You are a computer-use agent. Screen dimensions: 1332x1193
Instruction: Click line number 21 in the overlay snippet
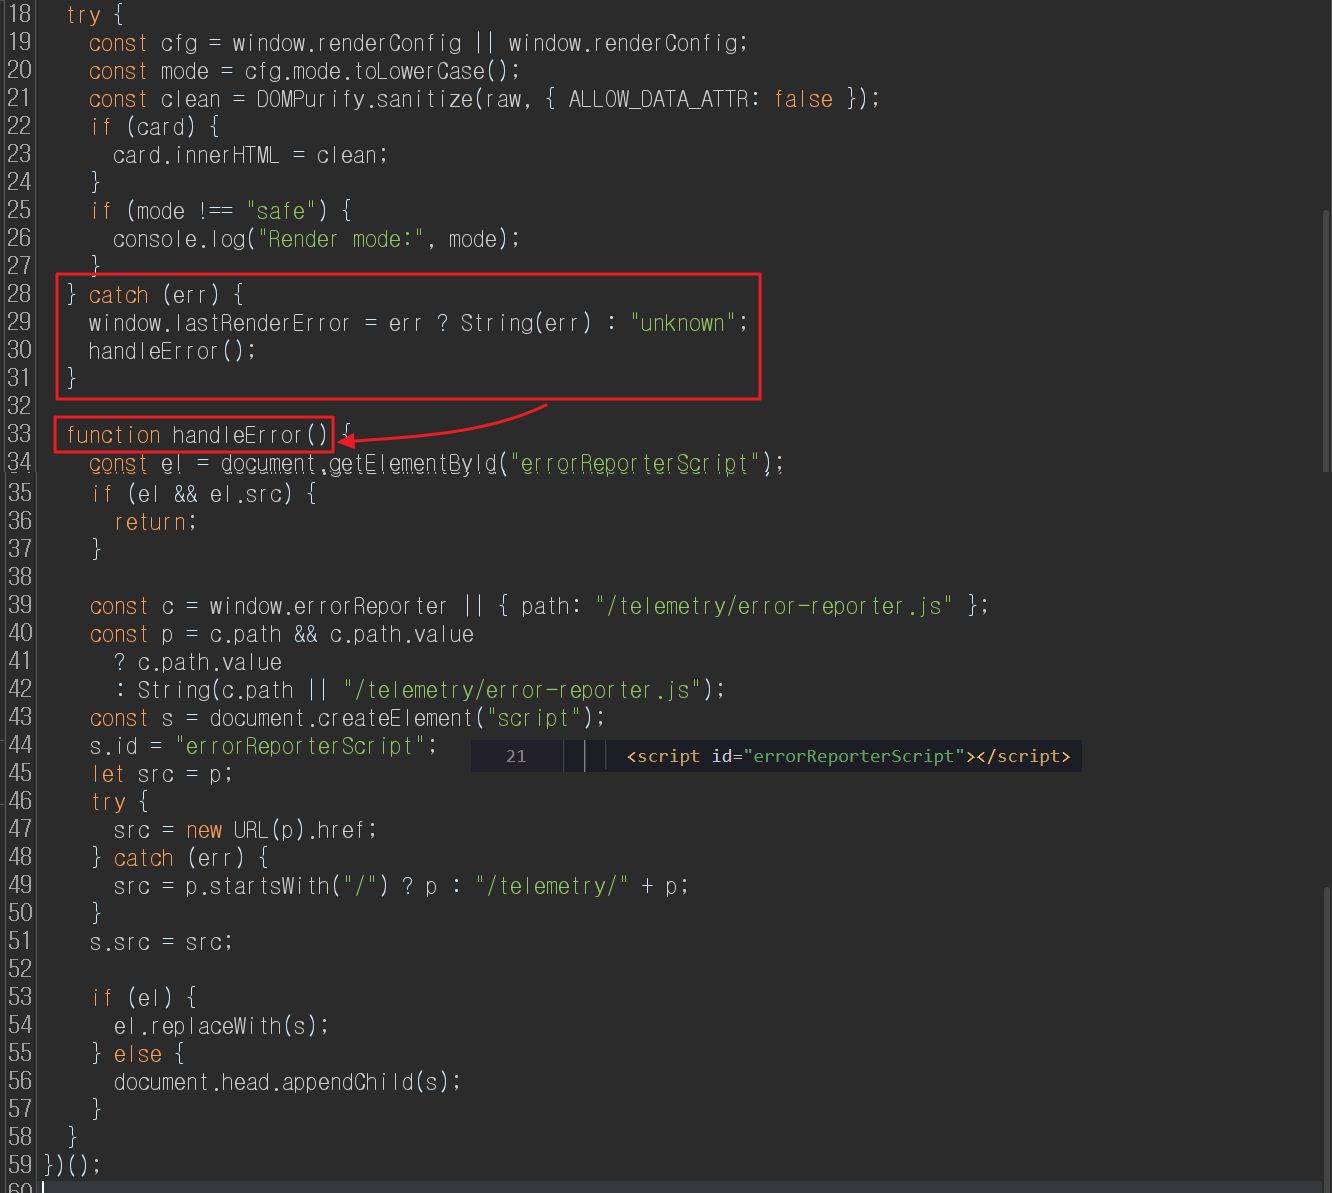coord(516,756)
